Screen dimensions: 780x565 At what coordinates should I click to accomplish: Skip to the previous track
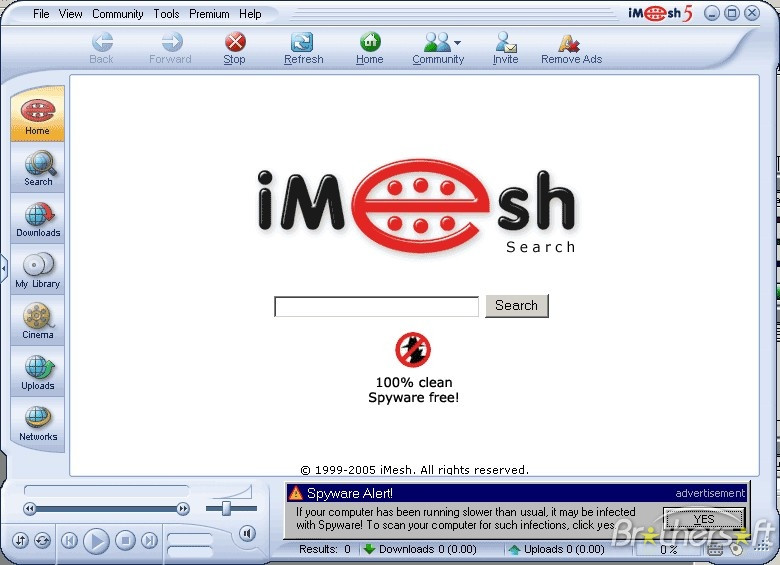tap(69, 540)
